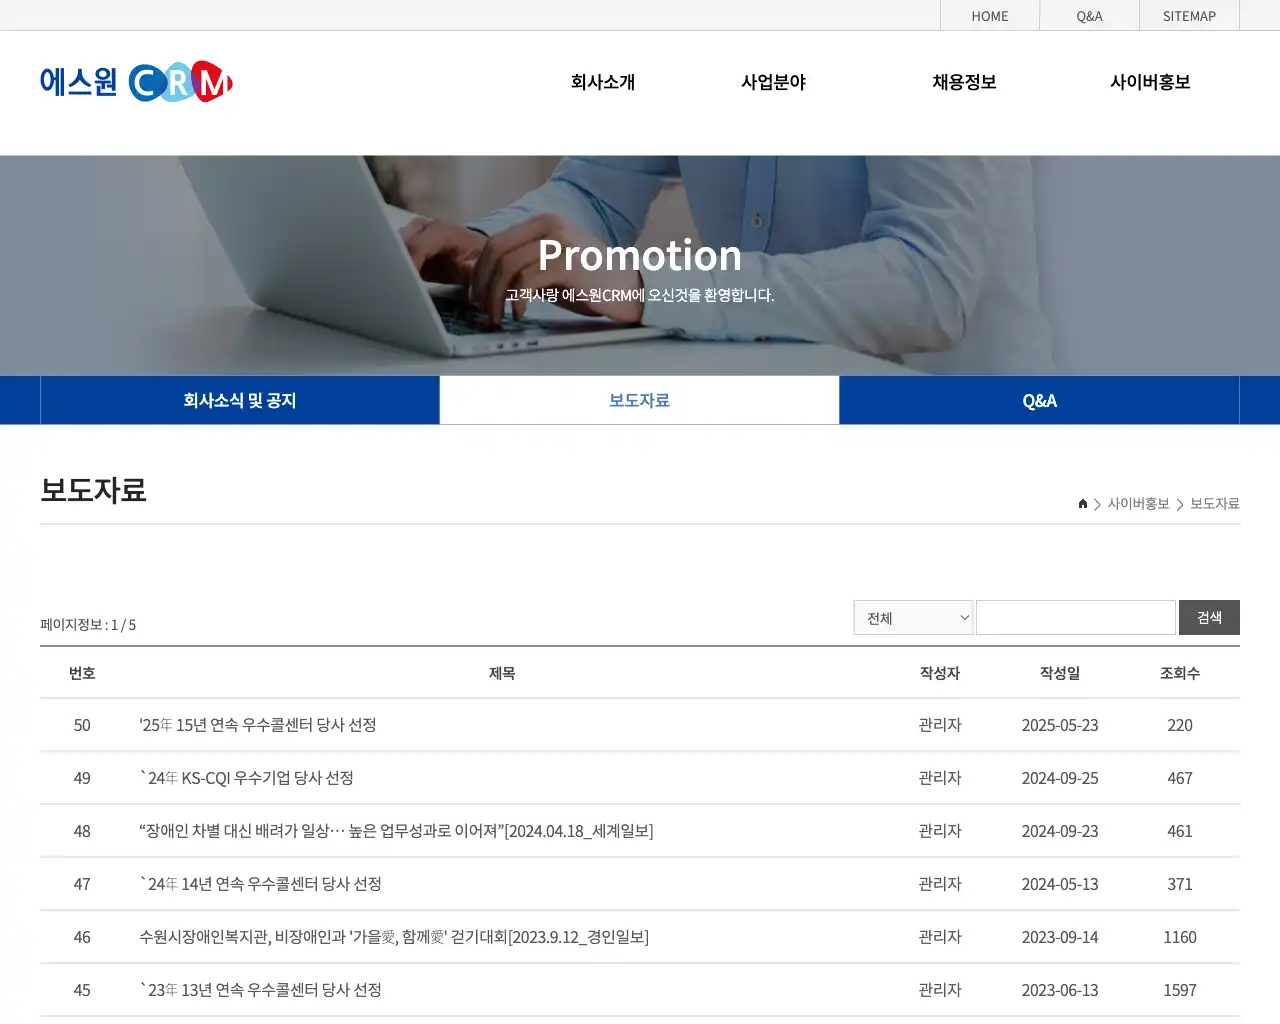Select the 보도자료 tab
The width and height of the screenshot is (1280, 1024).
coord(639,400)
